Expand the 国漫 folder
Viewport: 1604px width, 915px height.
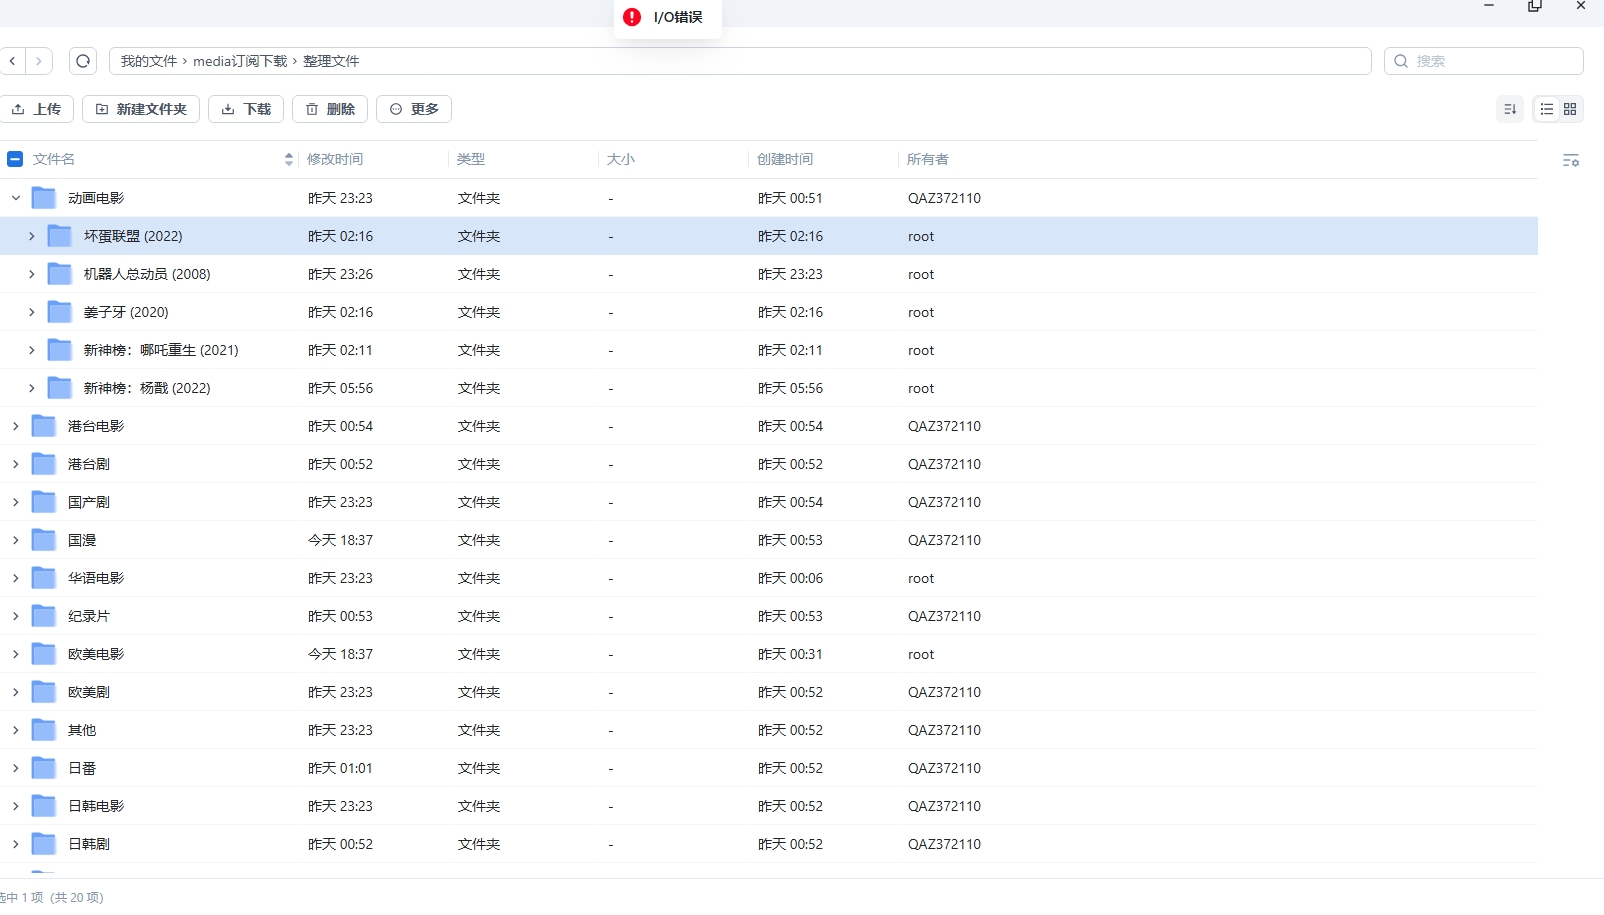click(16, 540)
